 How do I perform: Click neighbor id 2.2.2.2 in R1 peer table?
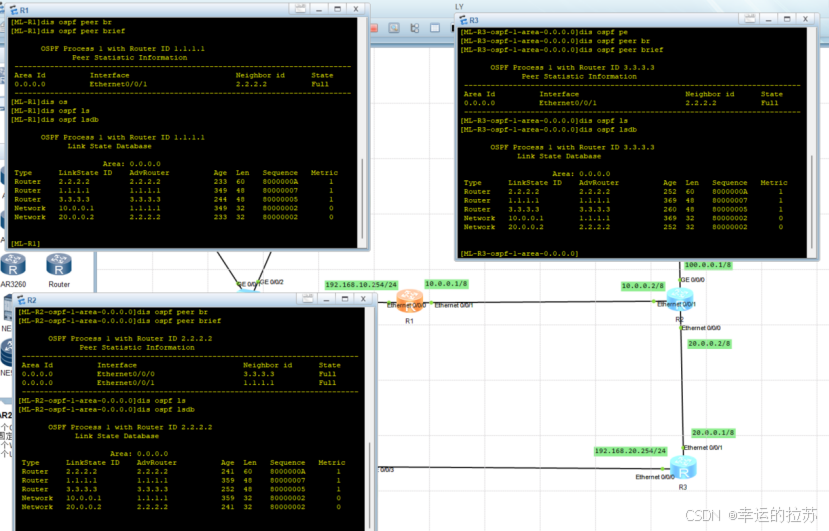[x=251, y=84]
